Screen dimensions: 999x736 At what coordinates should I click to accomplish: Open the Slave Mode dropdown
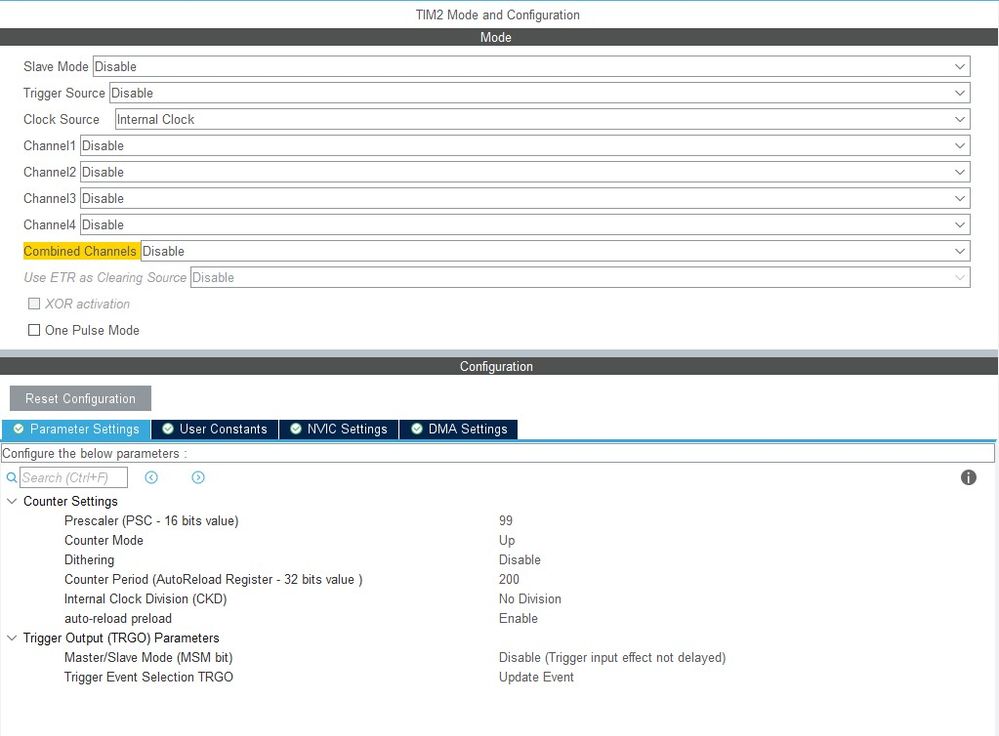pos(531,66)
